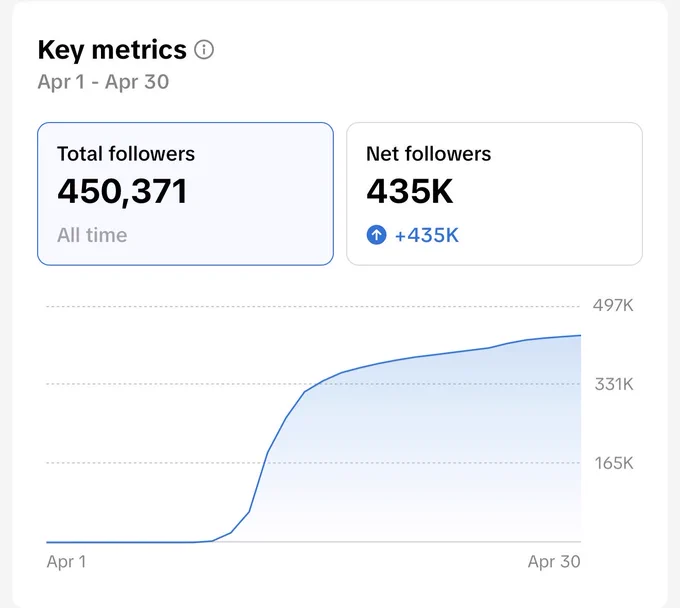Click the 435K net followers value
The image size is (680, 608).
coord(410,191)
